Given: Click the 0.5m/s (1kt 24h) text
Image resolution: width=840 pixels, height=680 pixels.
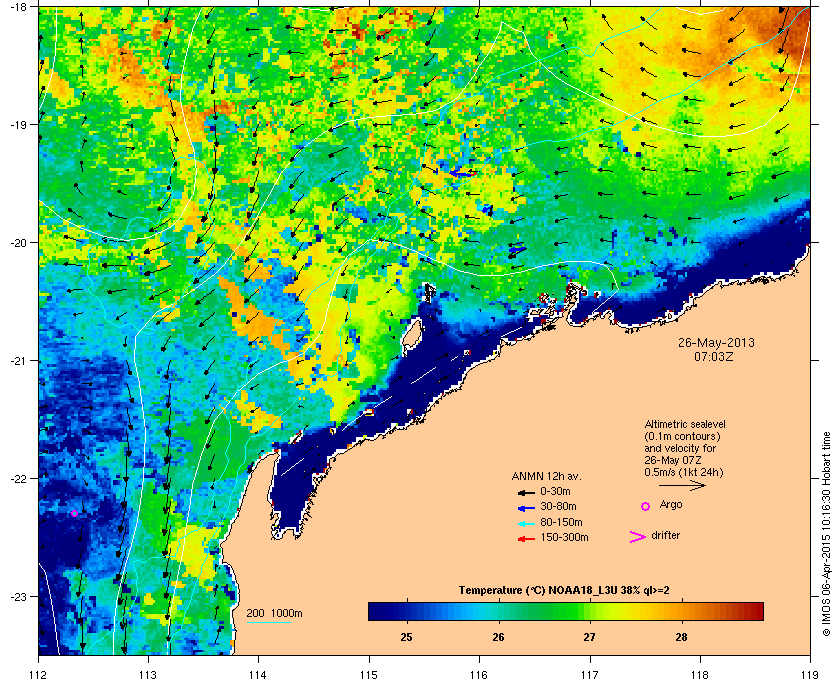Looking at the screenshot, I should [684, 473].
